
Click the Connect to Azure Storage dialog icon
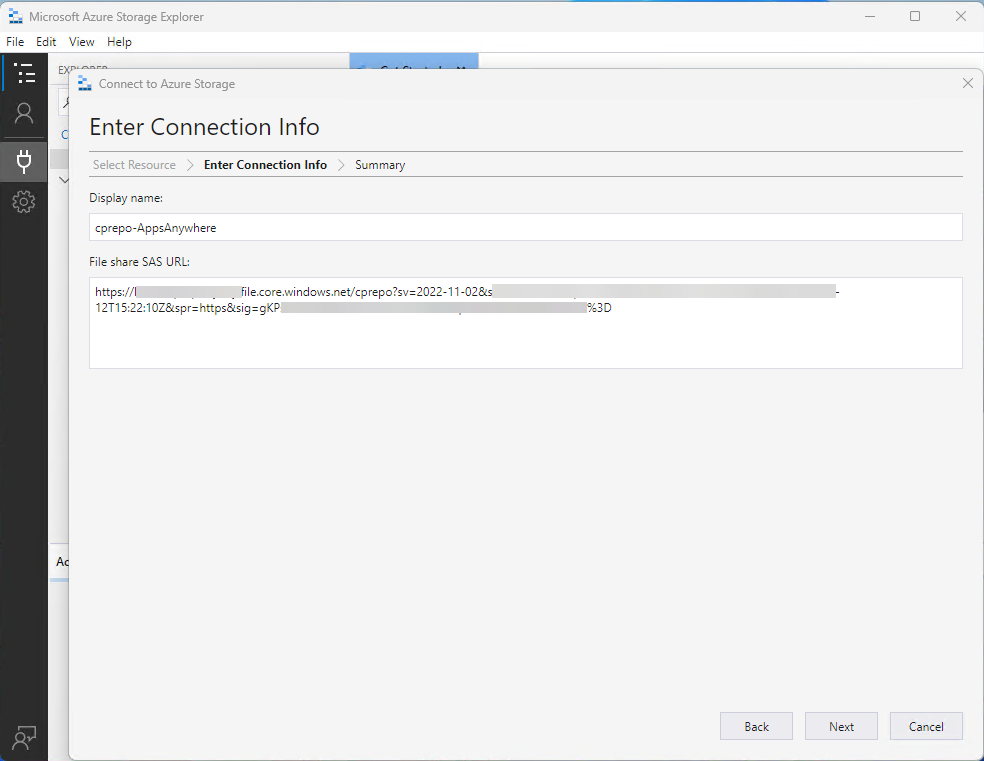[85, 84]
